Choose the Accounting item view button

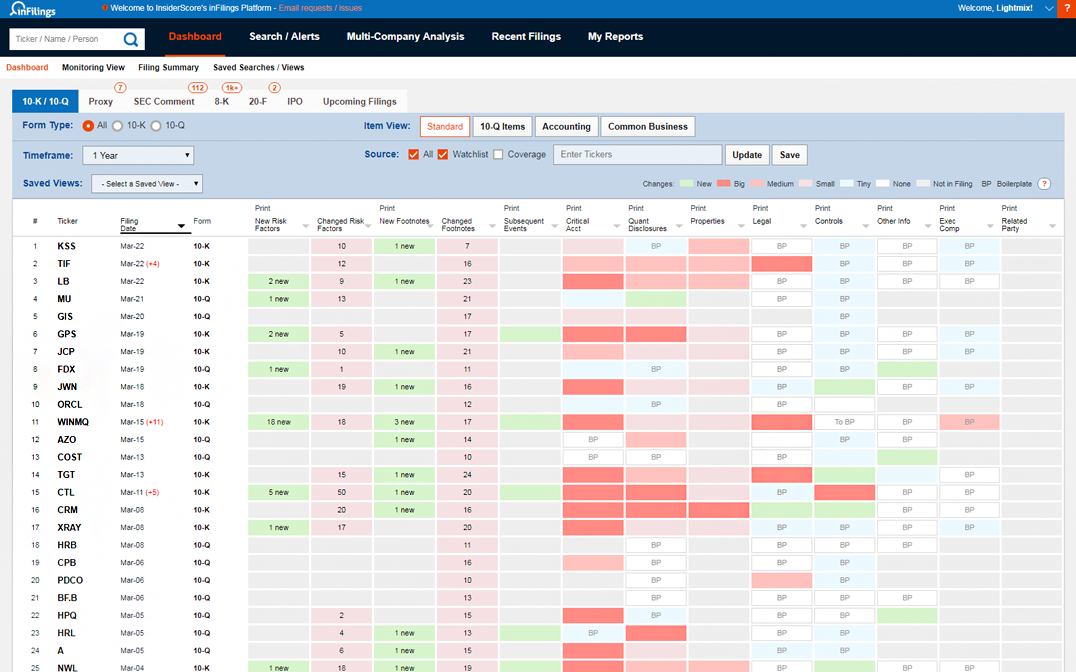(x=566, y=126)
